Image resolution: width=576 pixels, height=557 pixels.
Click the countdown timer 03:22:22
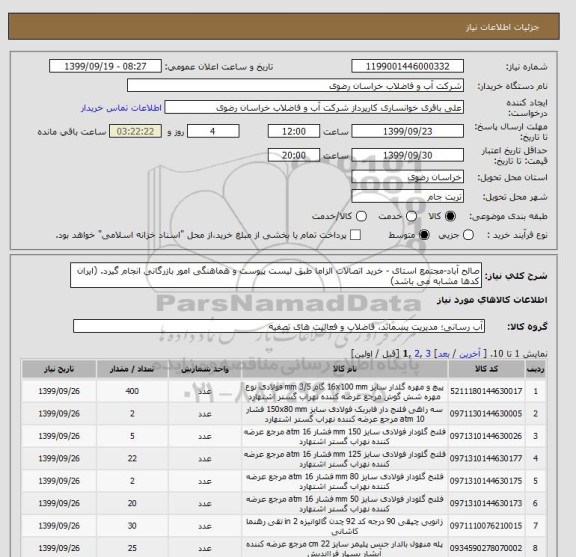coord(135,131)
